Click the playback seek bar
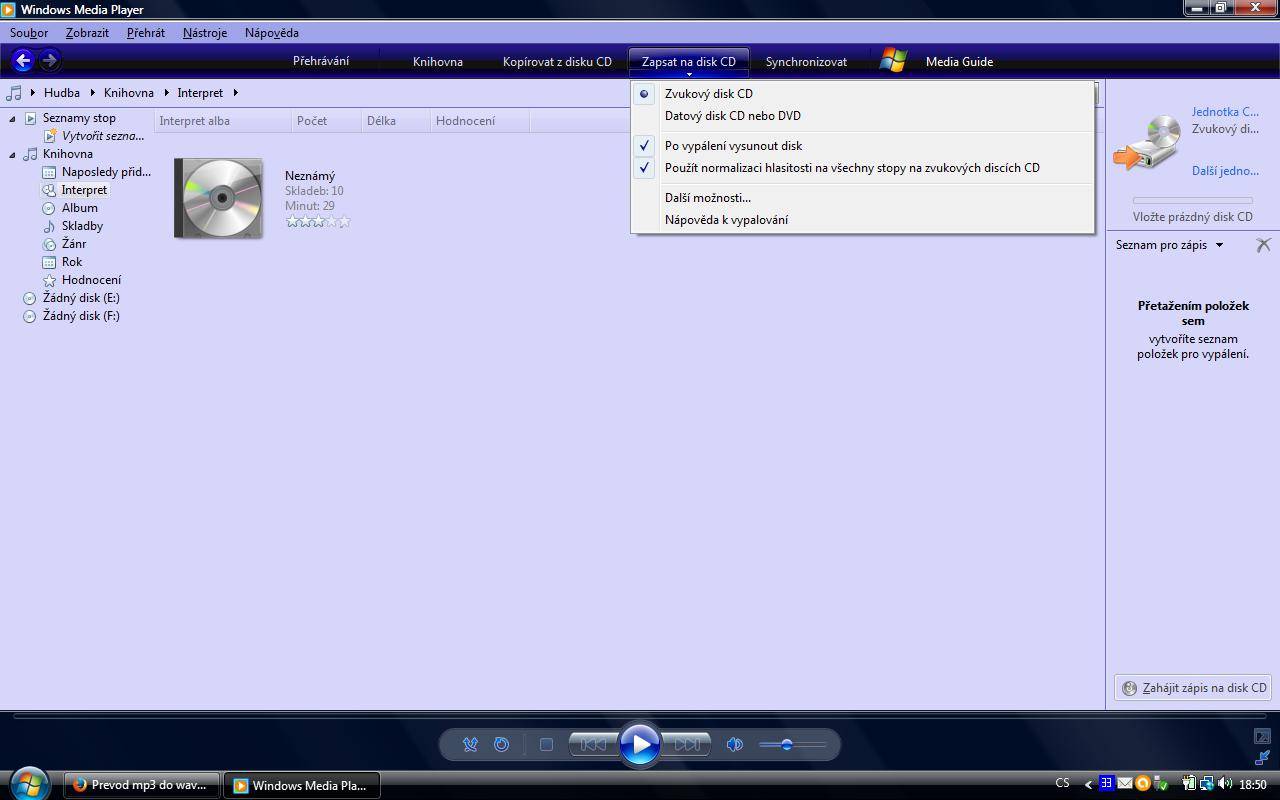The width and height of the screenshot is (1280, 800). tap(640, 715)
